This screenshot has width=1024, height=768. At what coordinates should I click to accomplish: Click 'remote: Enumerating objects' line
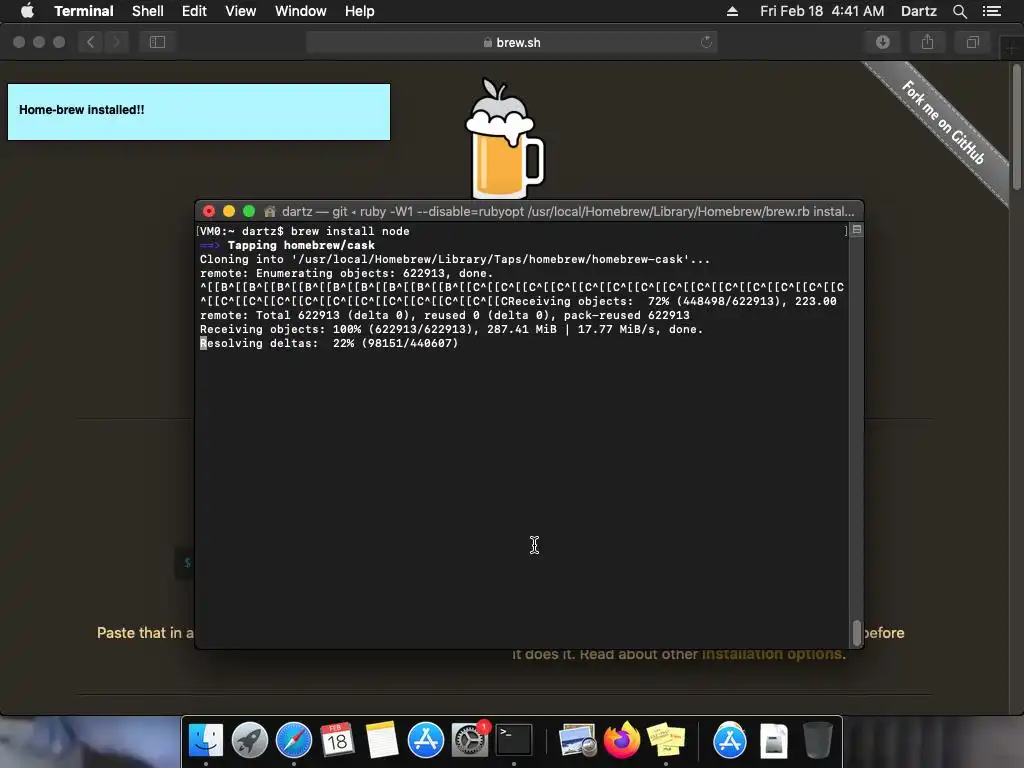[346, 274]
